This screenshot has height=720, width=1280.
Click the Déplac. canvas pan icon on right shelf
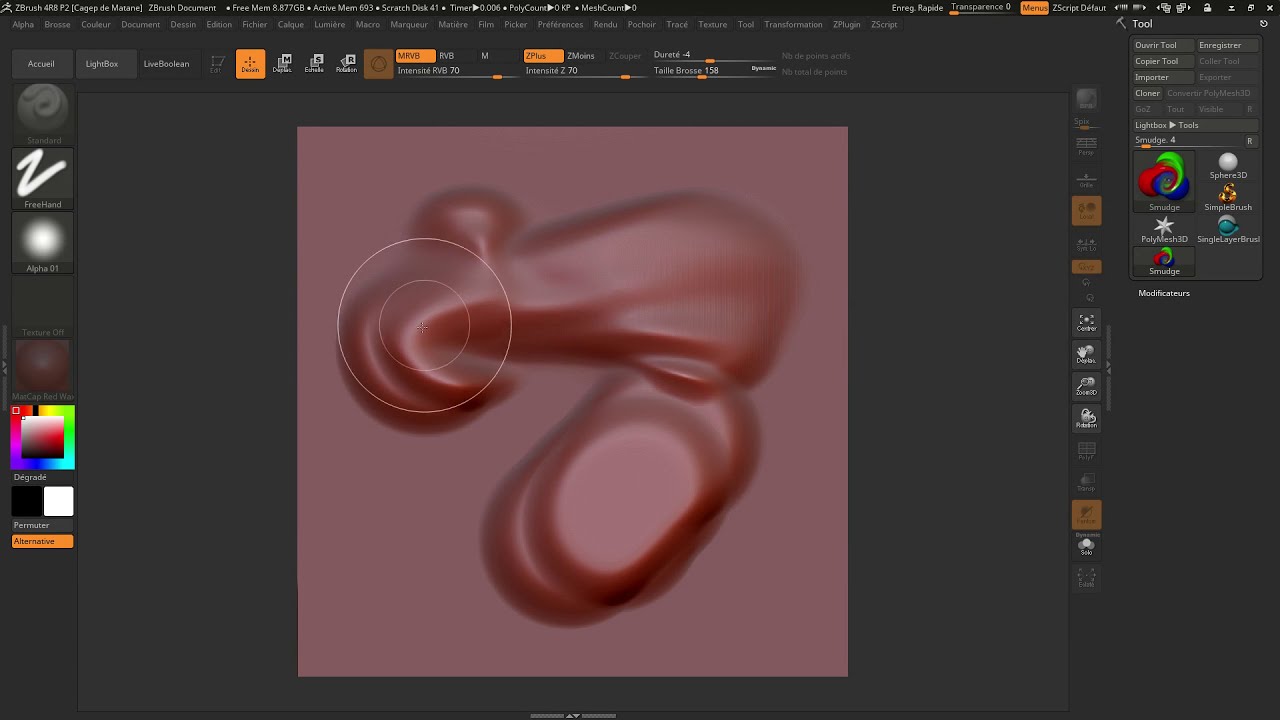tap(1086, 354)
